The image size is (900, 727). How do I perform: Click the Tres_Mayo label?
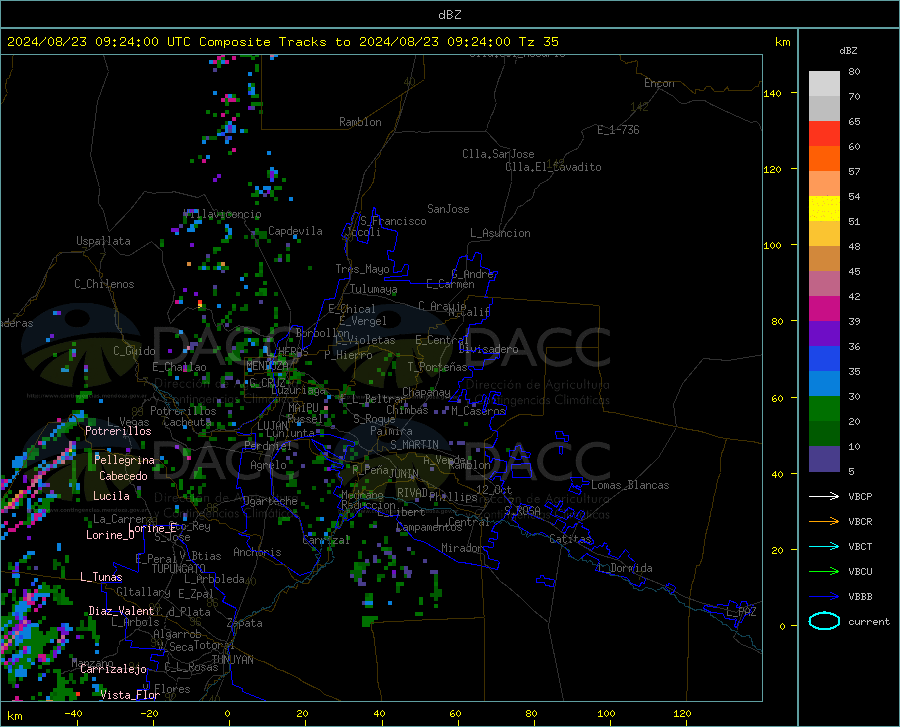click(362, 269)
